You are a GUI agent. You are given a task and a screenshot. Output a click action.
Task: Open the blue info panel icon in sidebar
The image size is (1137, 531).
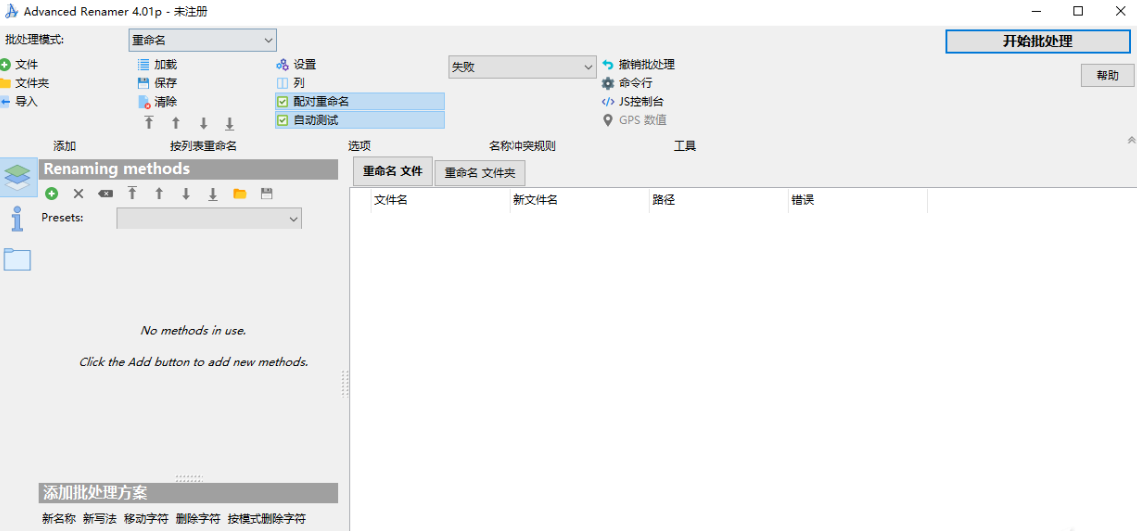point(18,218)
